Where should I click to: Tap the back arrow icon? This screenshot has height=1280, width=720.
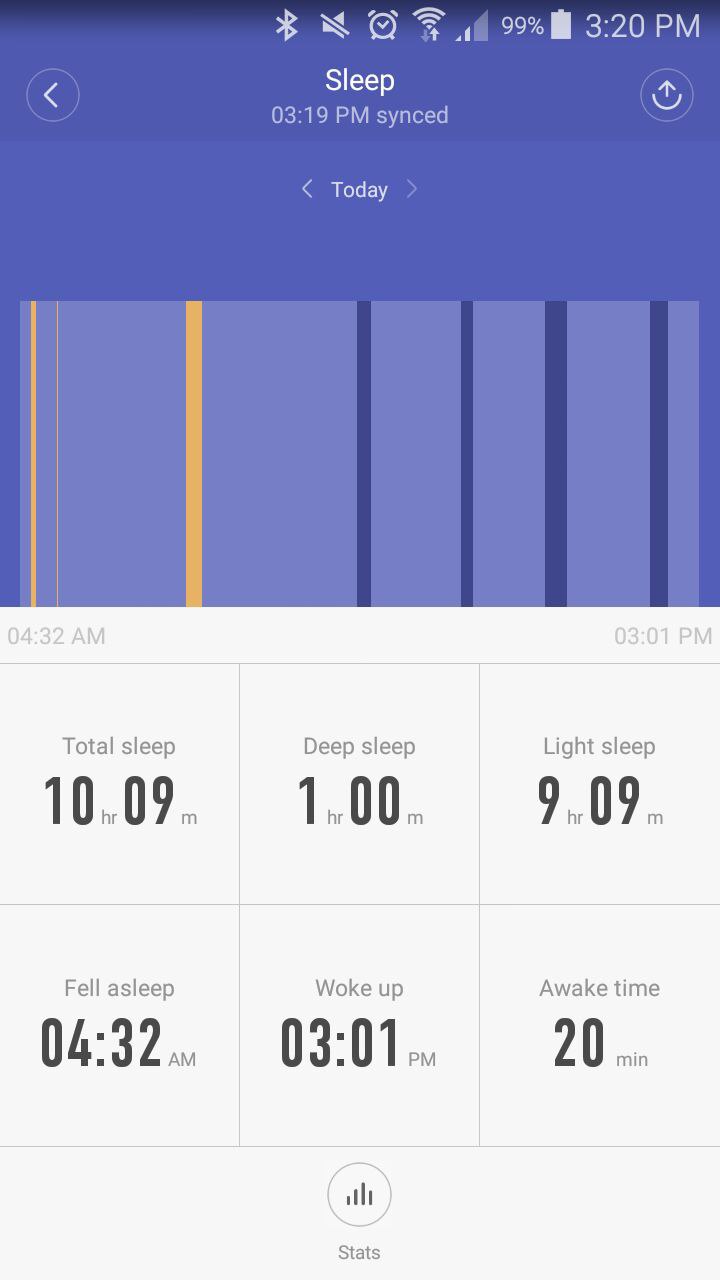(x=52, y=95)
